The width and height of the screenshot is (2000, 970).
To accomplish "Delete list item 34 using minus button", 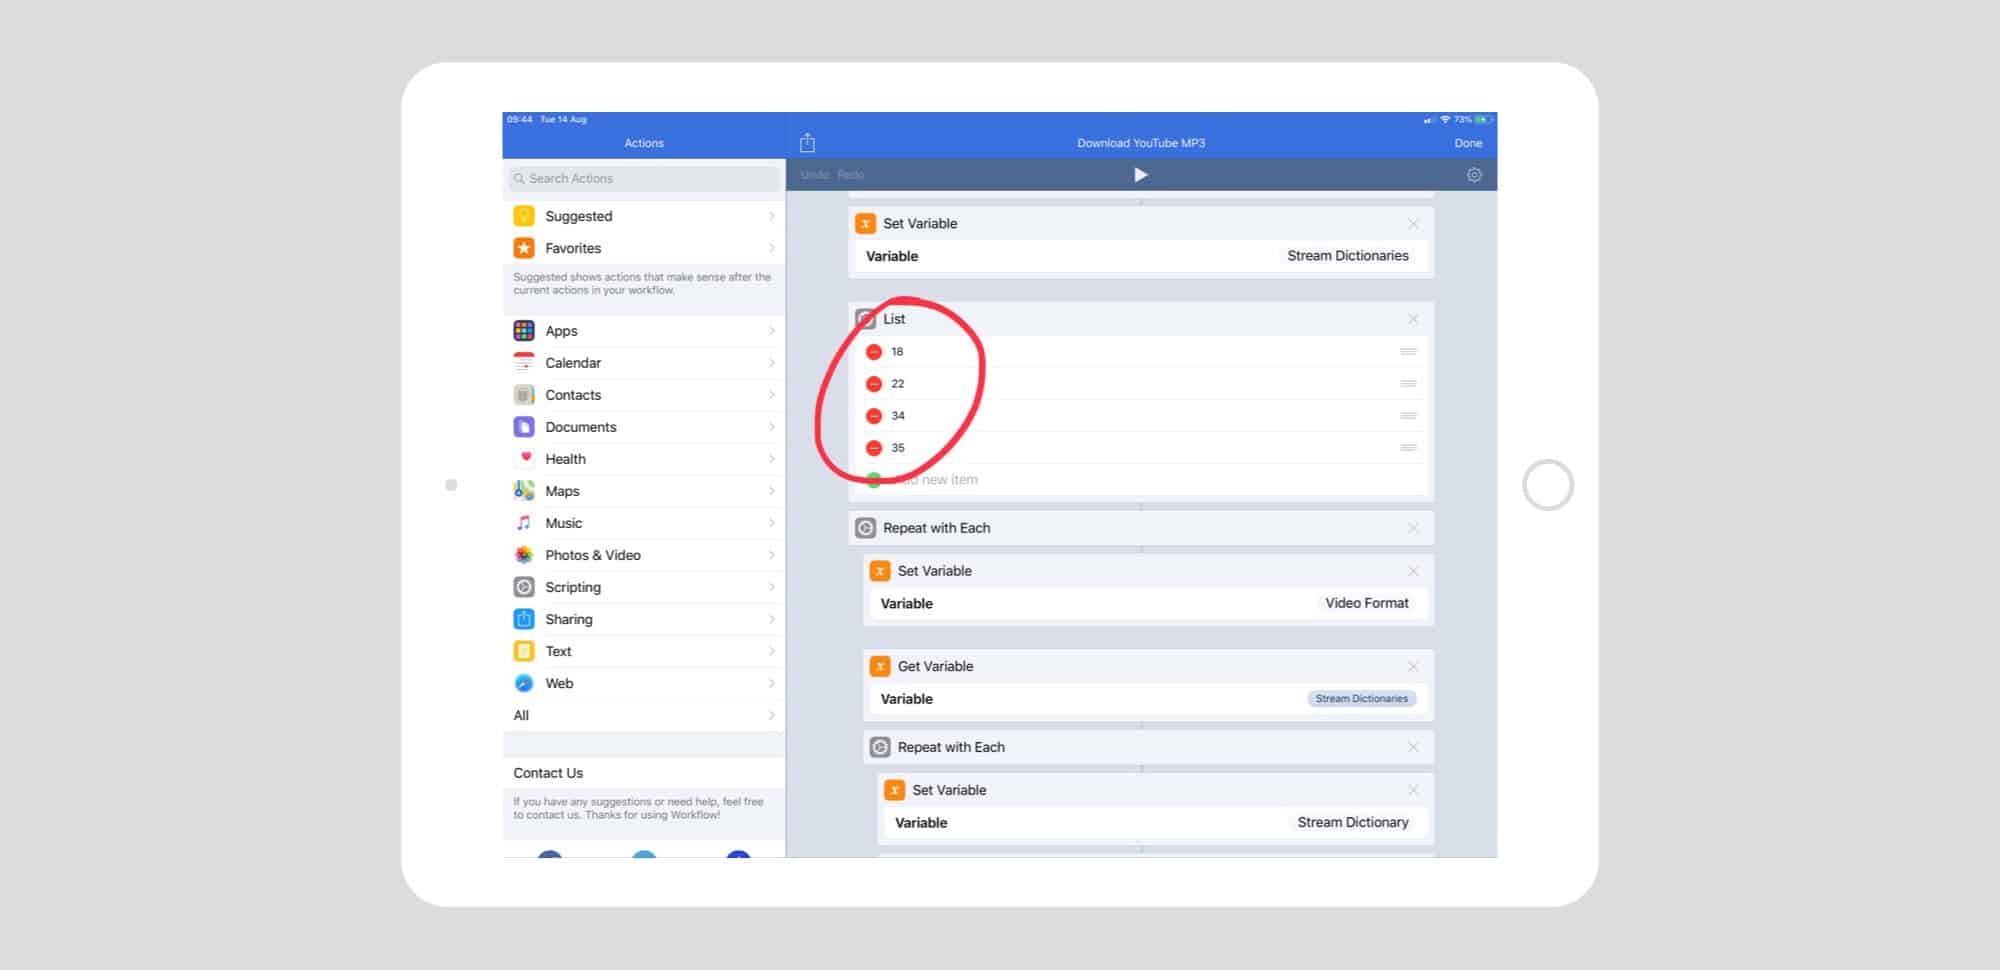I will pos(874,416).
